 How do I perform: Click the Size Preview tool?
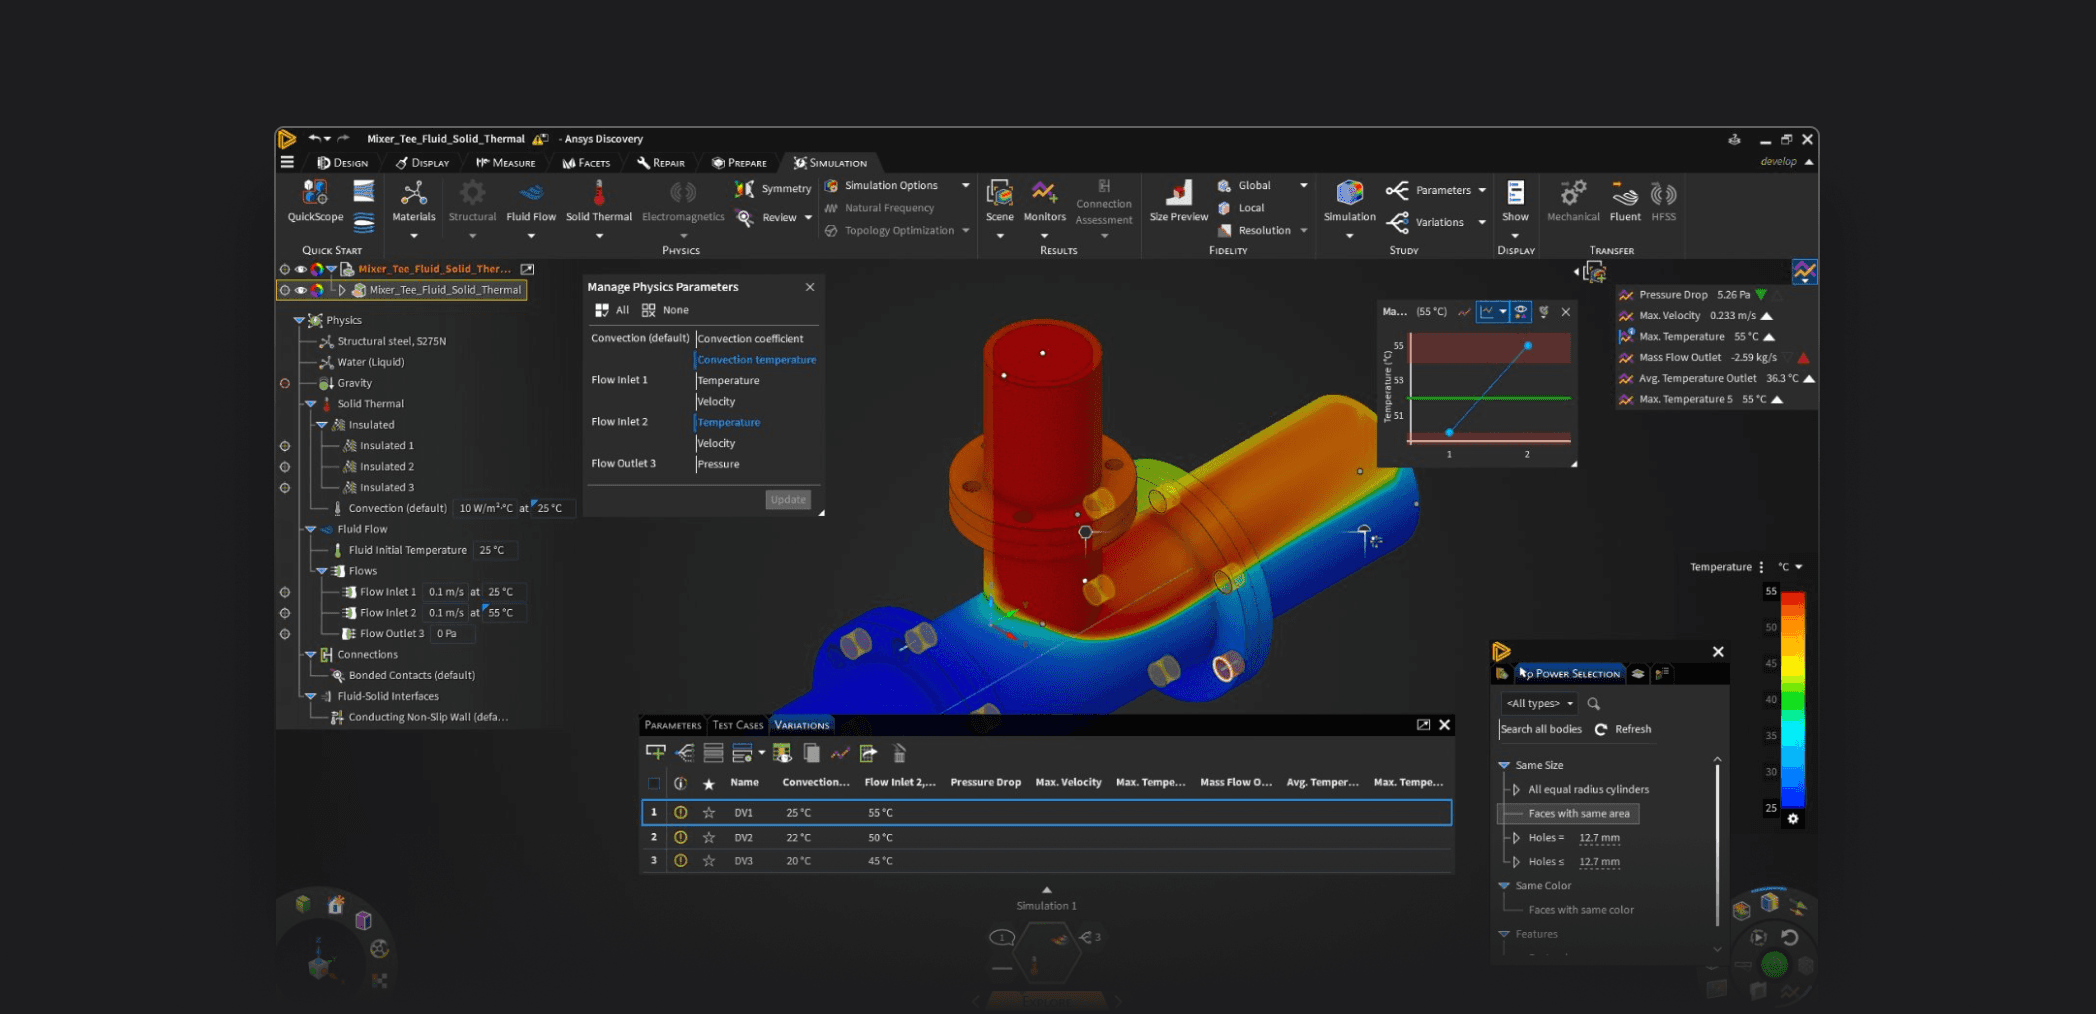(x=1179, y=201)
